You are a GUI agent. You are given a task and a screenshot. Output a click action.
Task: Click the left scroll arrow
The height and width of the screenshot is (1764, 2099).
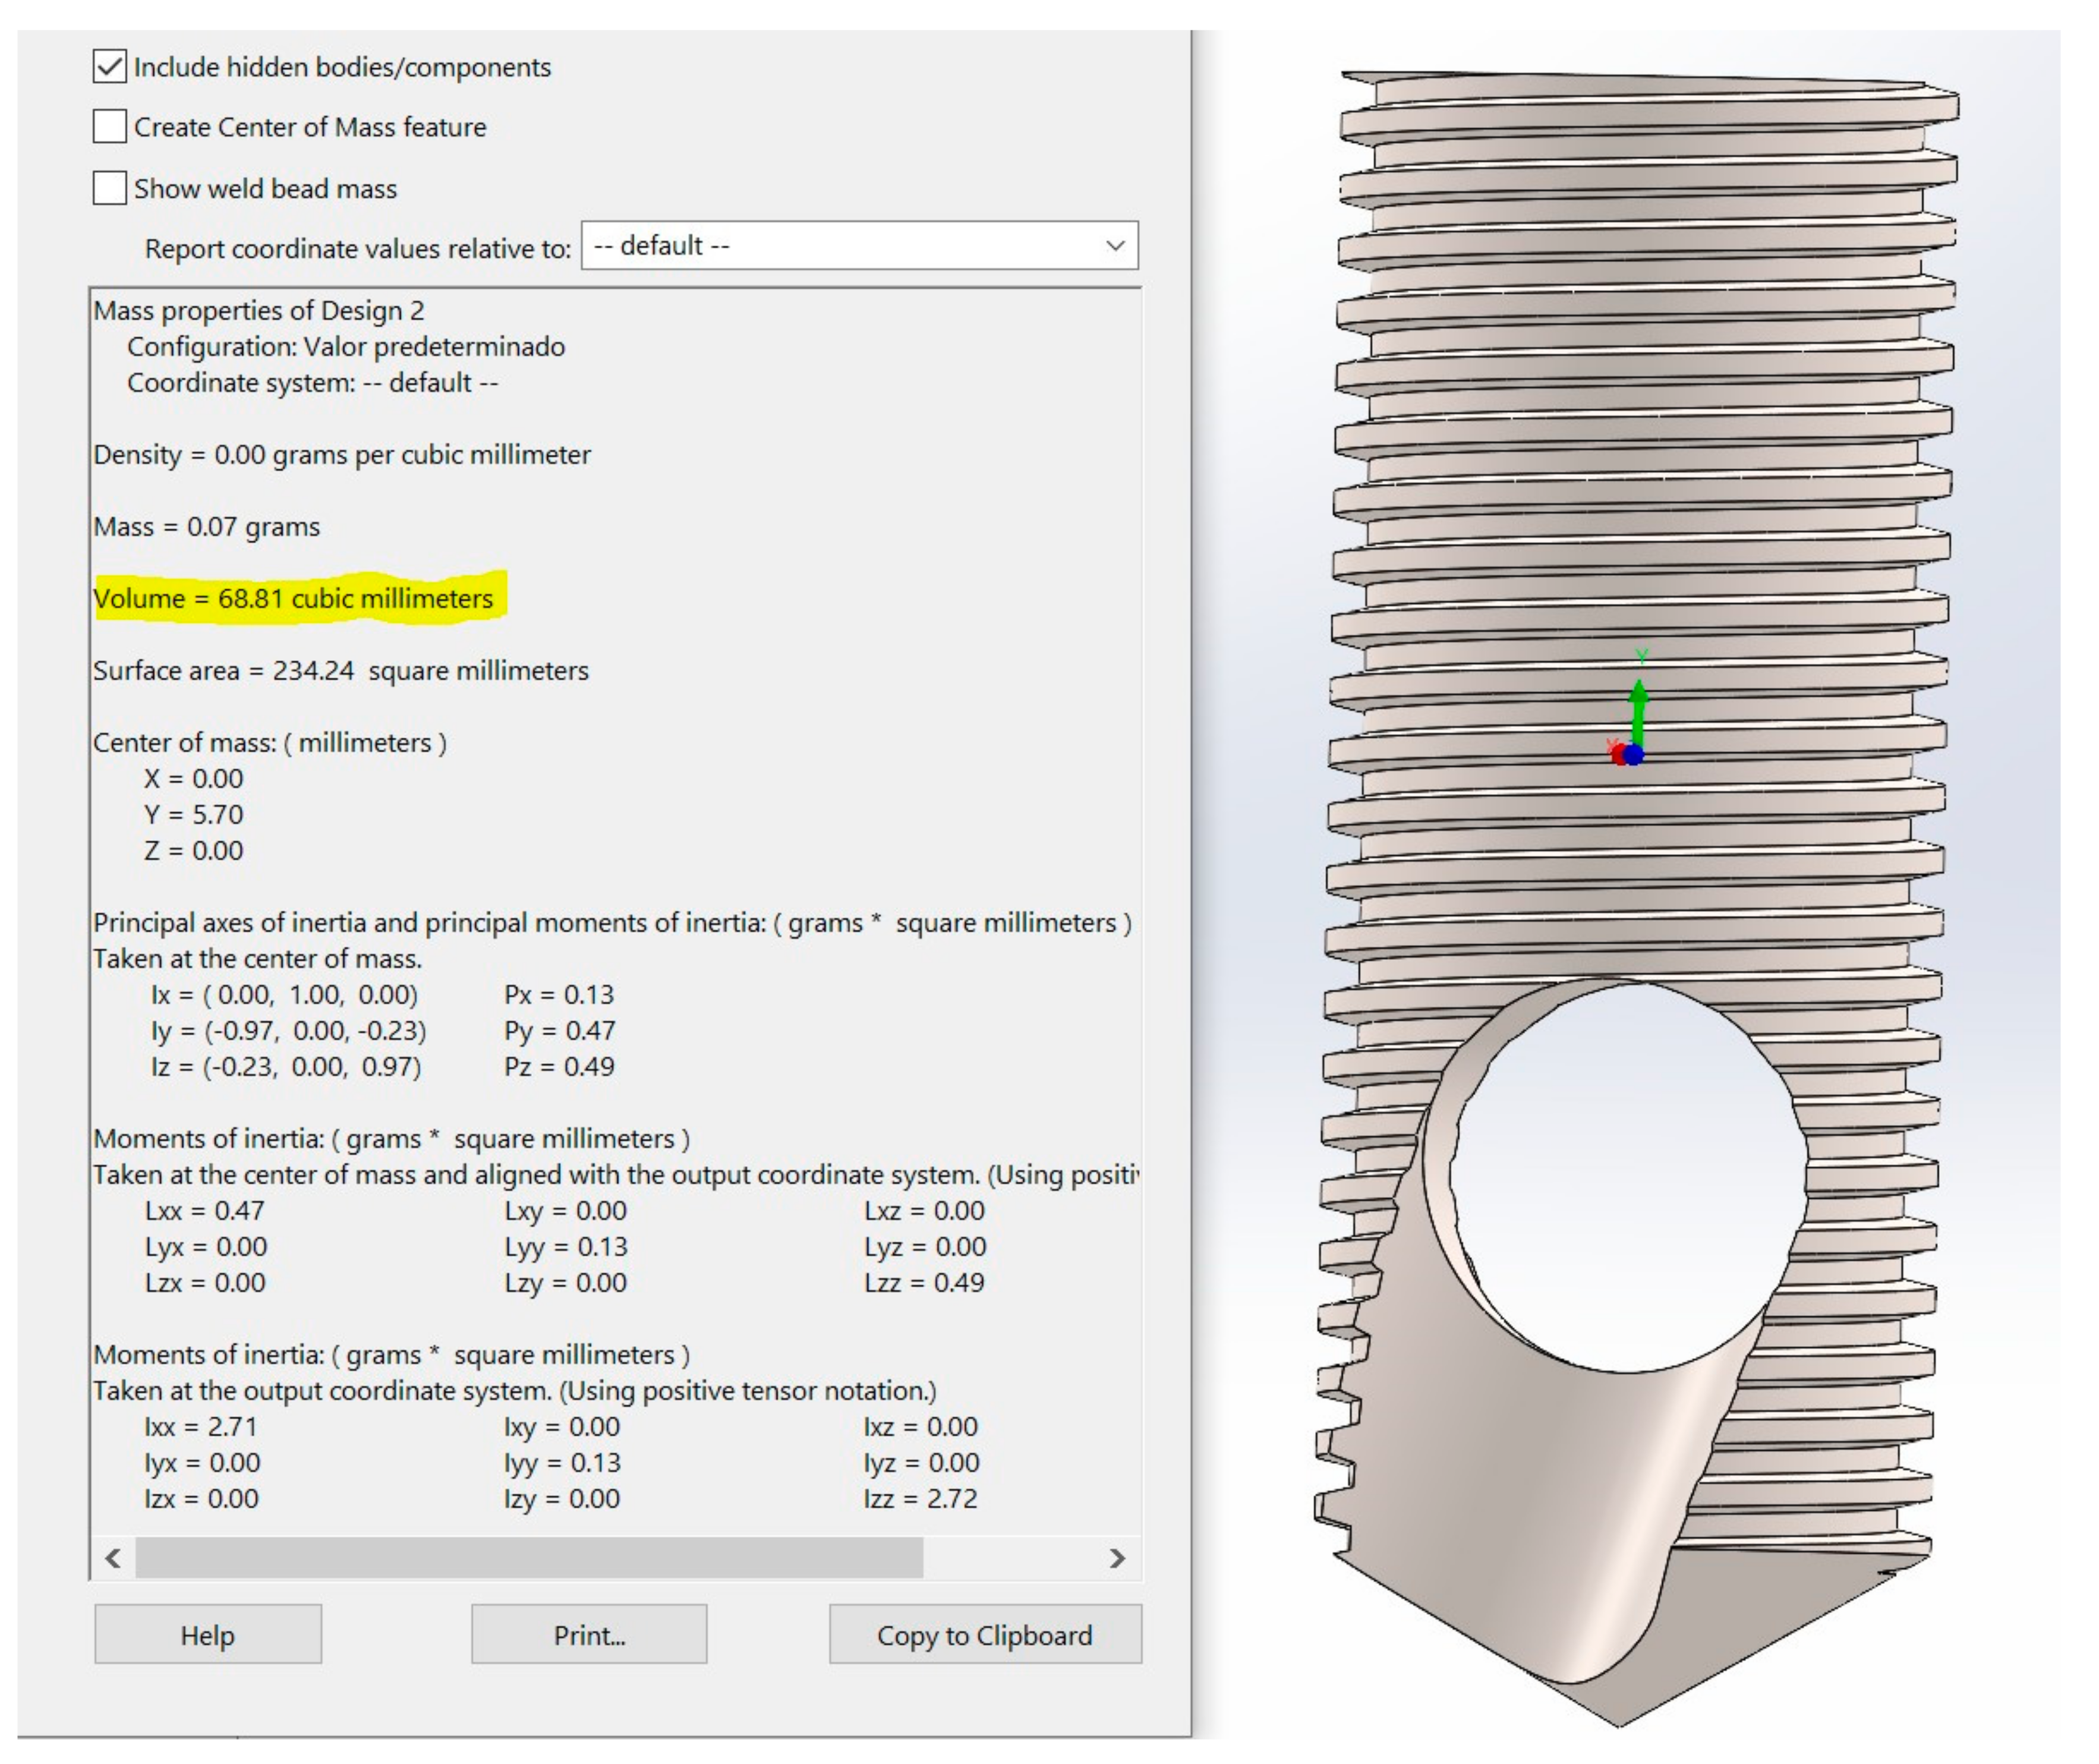113,1558
